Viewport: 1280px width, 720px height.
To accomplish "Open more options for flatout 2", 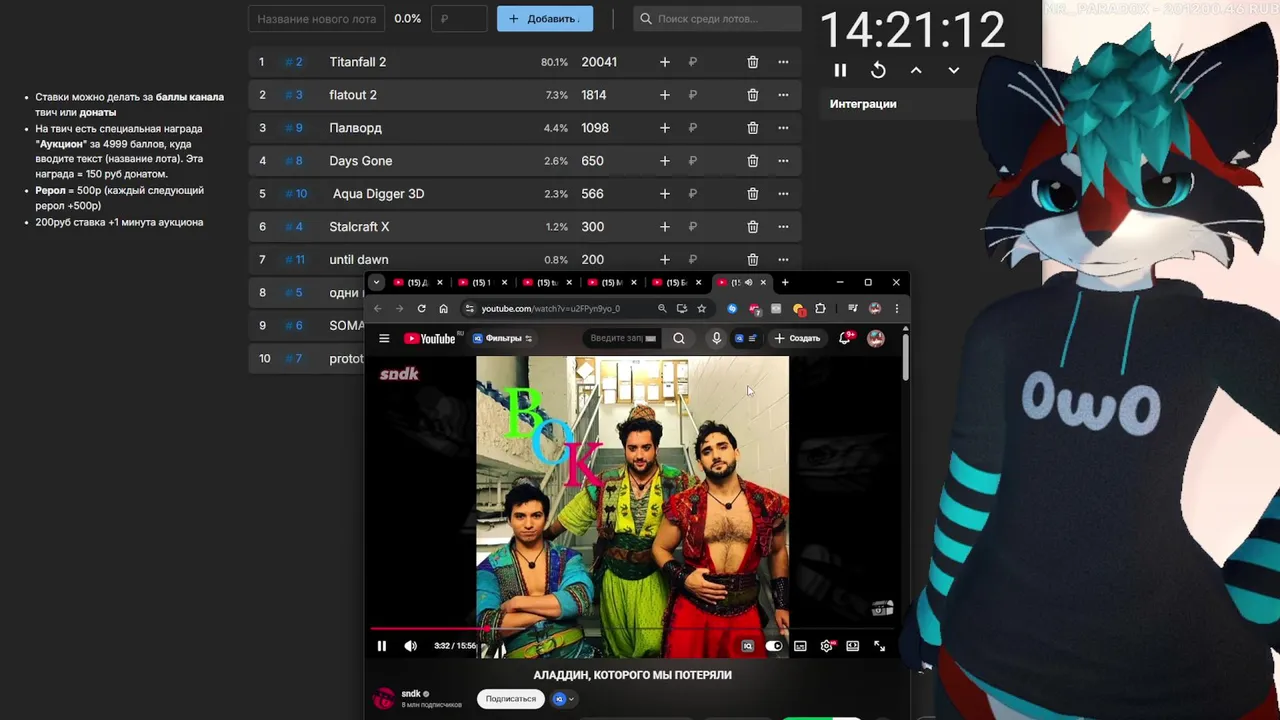I will (783, 95).
